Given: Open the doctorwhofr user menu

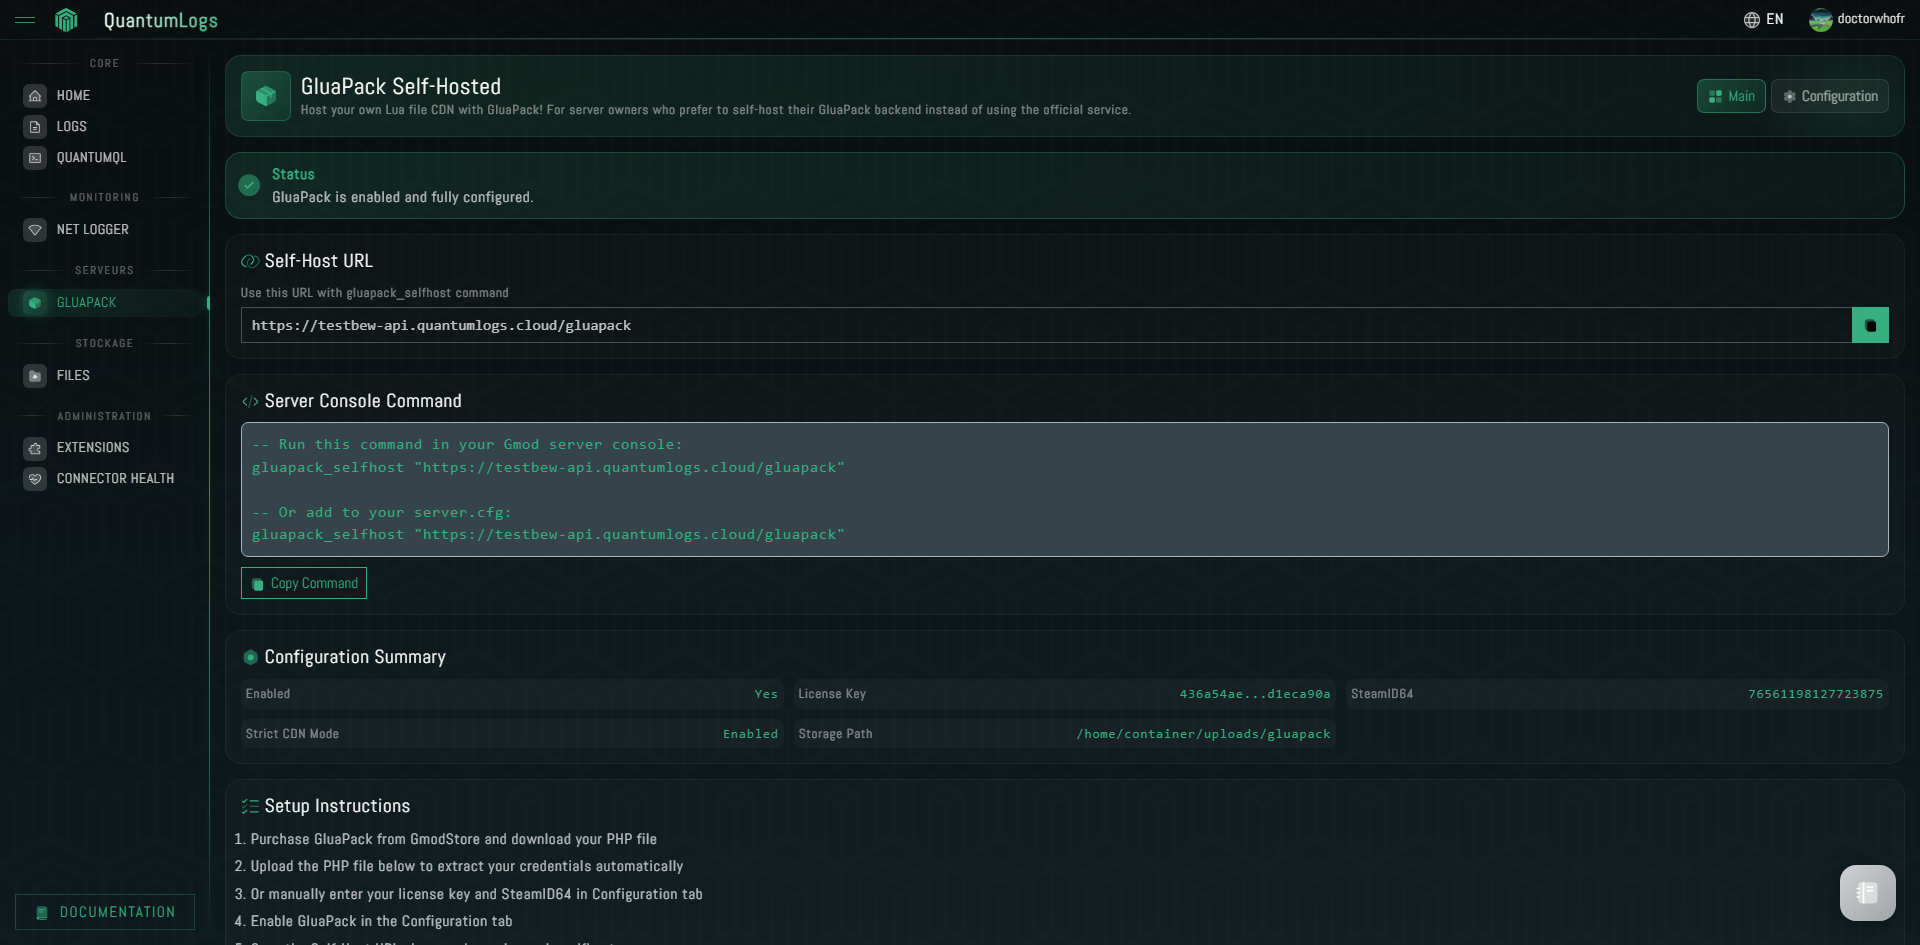Looking at the screenshot, I should [x=1857, y=20].
